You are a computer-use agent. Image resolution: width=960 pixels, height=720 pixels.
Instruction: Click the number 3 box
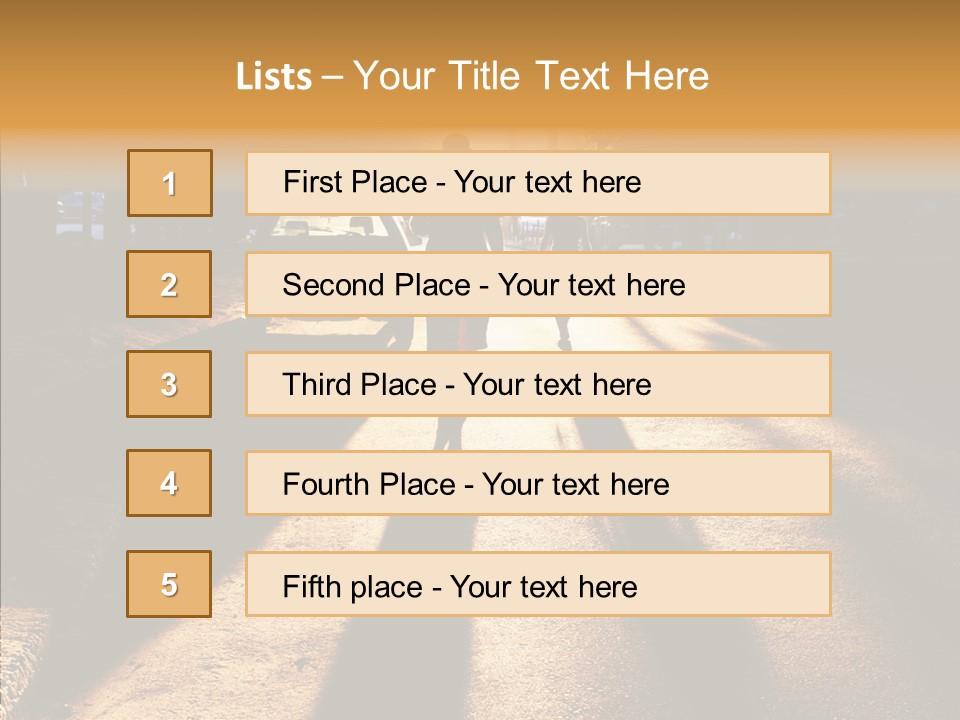click(x=169, y=384)
